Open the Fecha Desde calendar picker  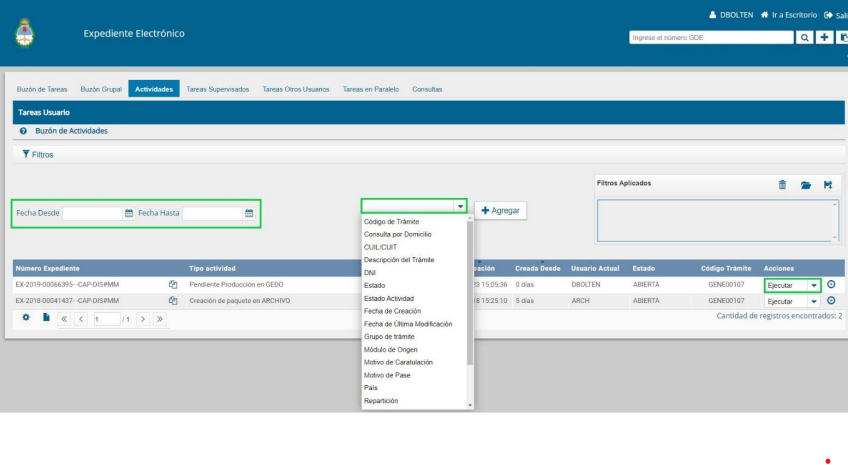tap(129, 213)
